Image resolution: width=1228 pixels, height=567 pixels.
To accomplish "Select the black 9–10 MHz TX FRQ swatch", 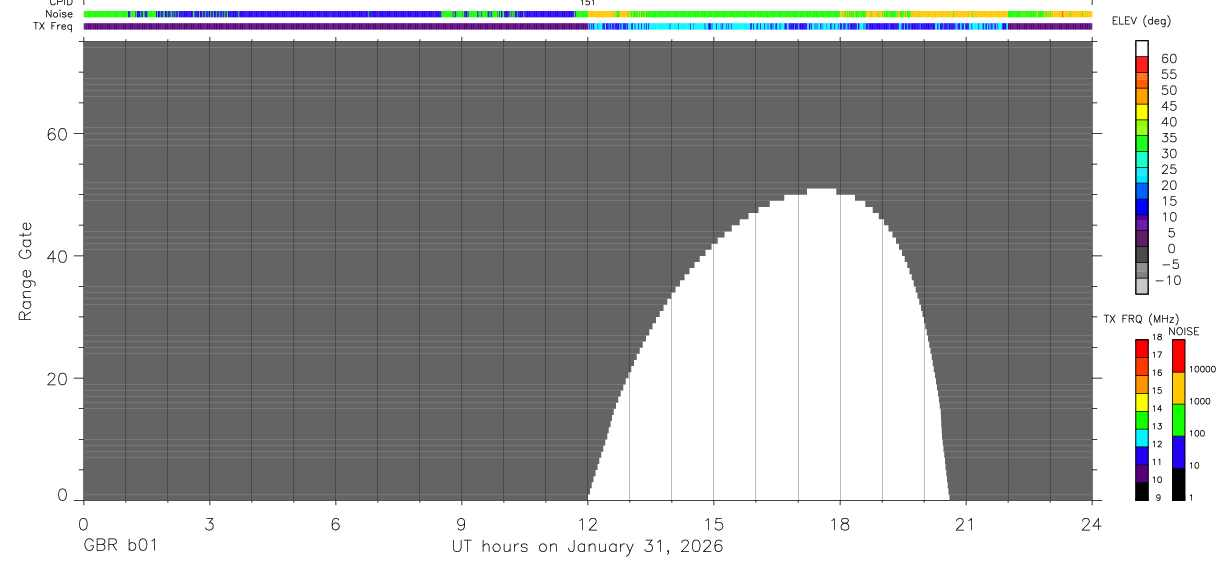I will [x=1142, y=491].
